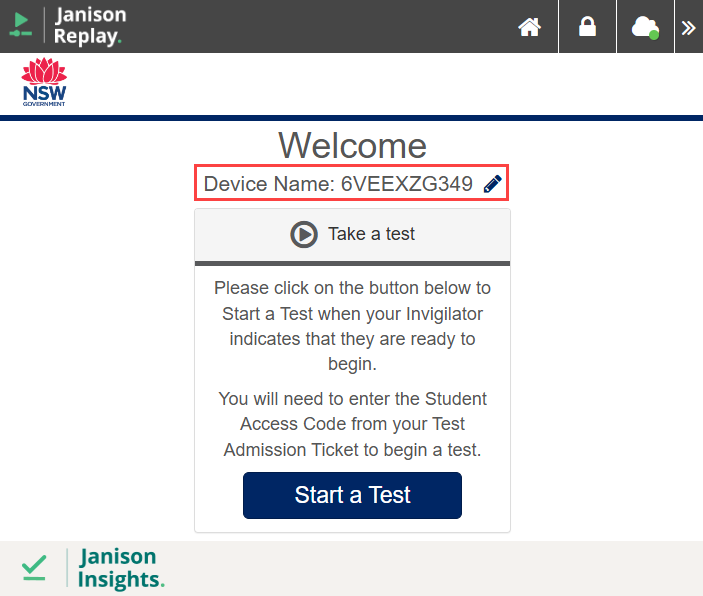Click the Device Name 6VEEXZG349 field

coord(352,183)
